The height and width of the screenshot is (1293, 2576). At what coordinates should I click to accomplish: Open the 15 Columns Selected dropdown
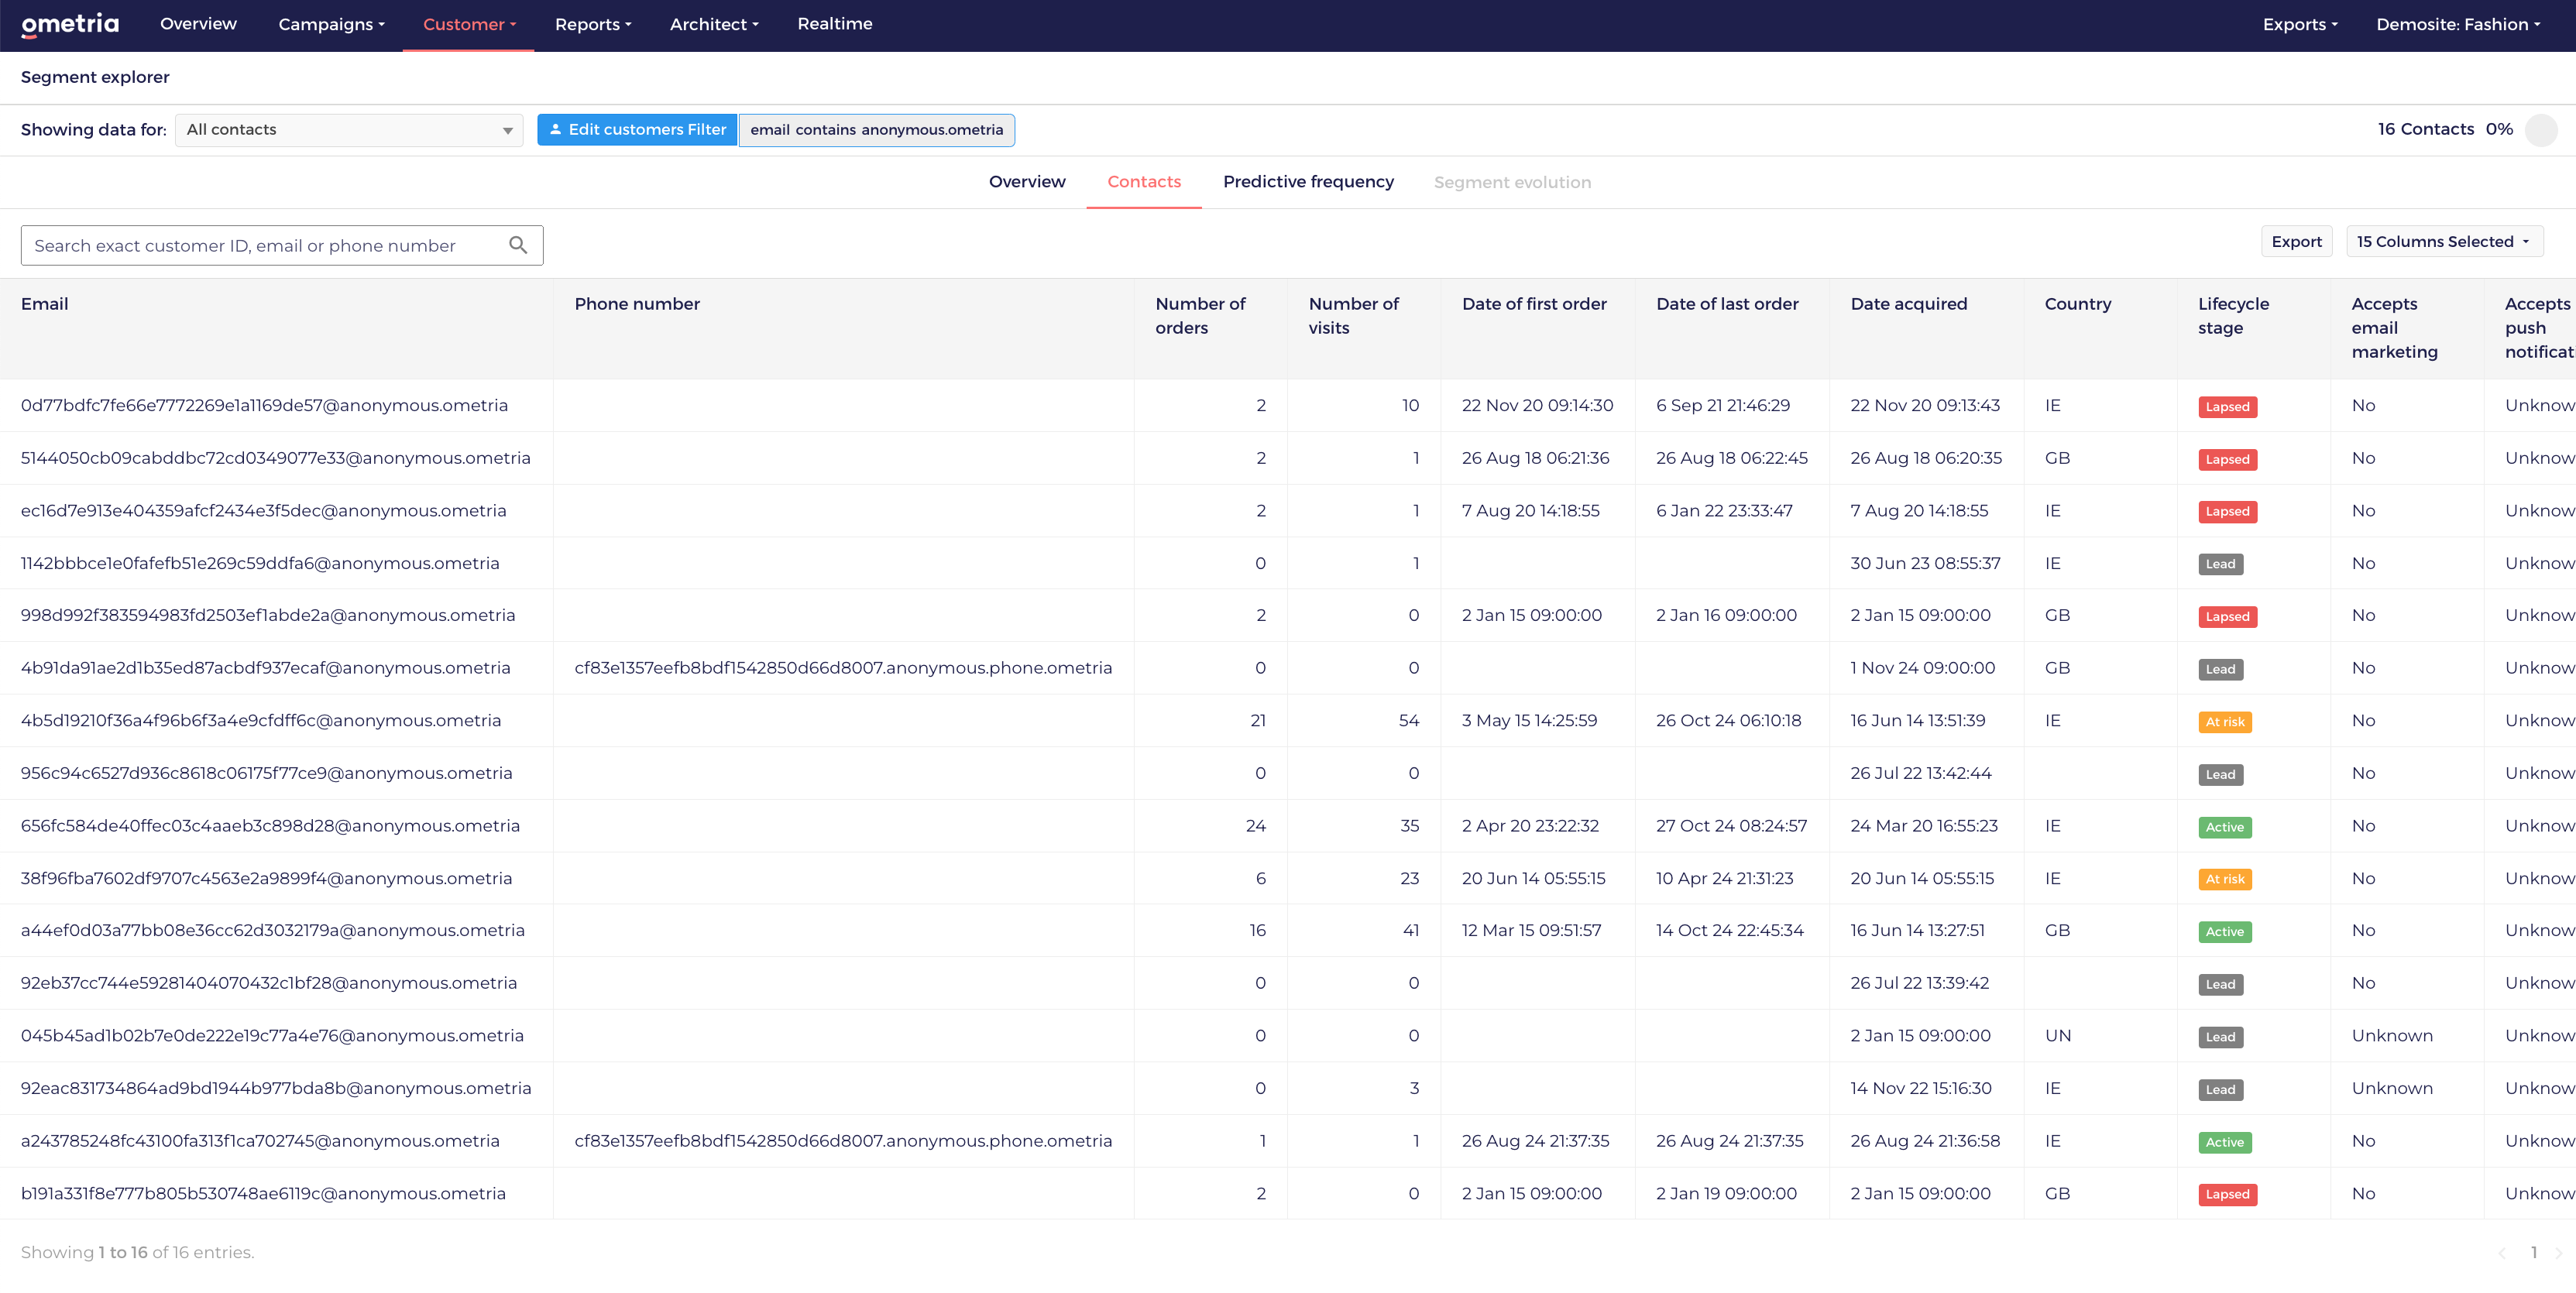[2444, 242]
